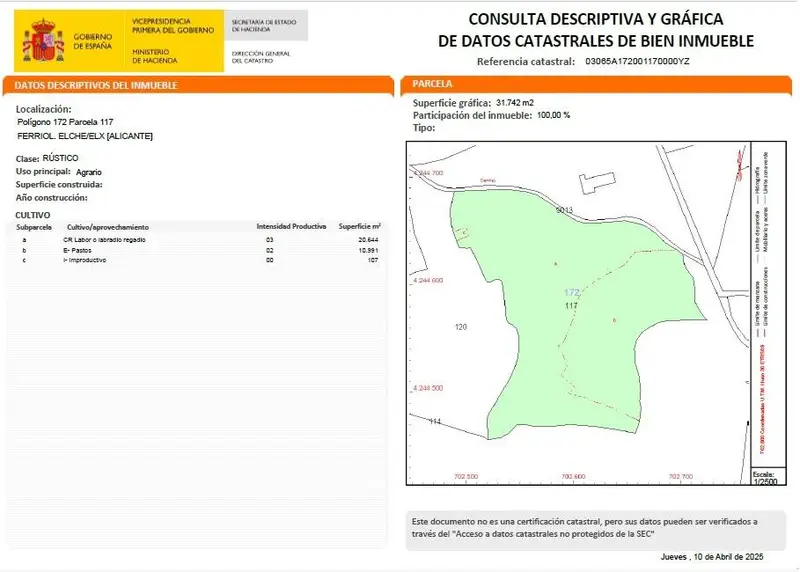Click the catastral reference 03065A172001170000YZ
This screenshot has width=800, height=572.
637,61
